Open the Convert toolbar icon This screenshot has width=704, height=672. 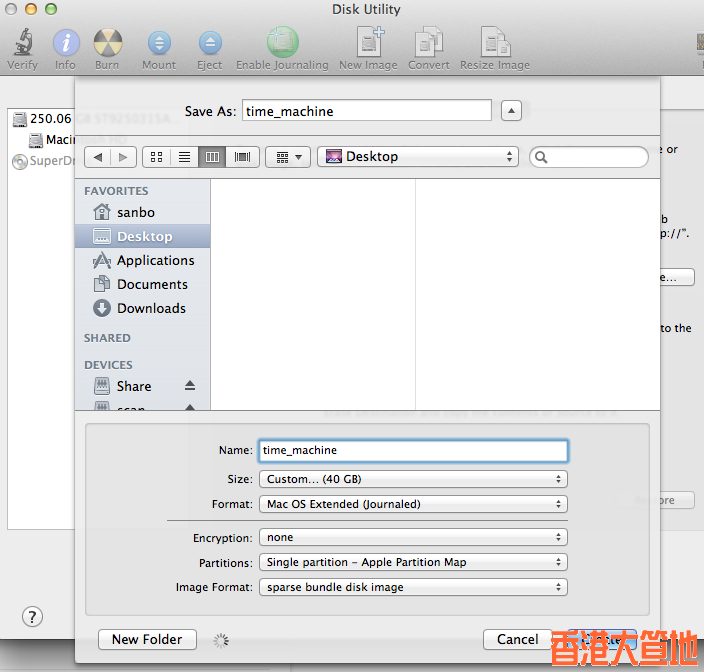428,42
